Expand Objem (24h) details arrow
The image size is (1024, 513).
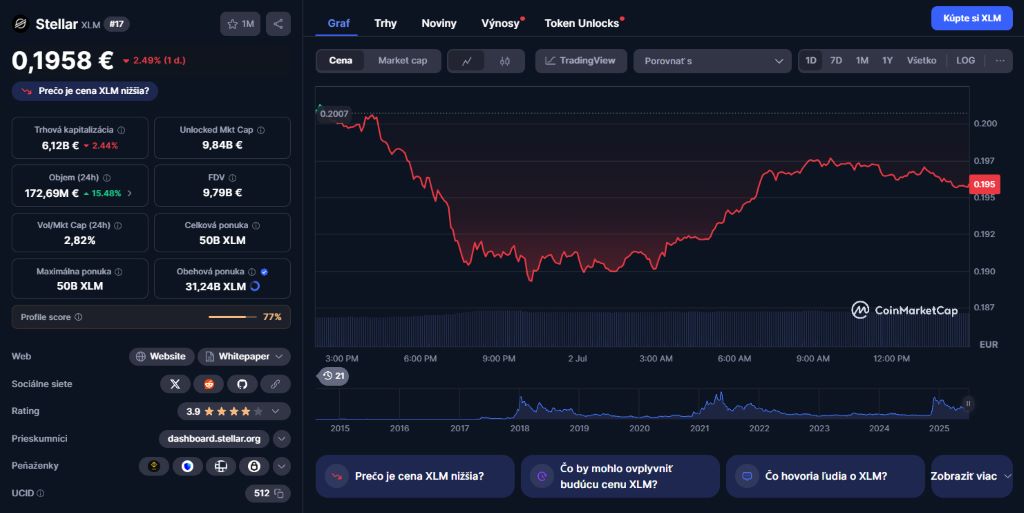(x=129, y=193)
